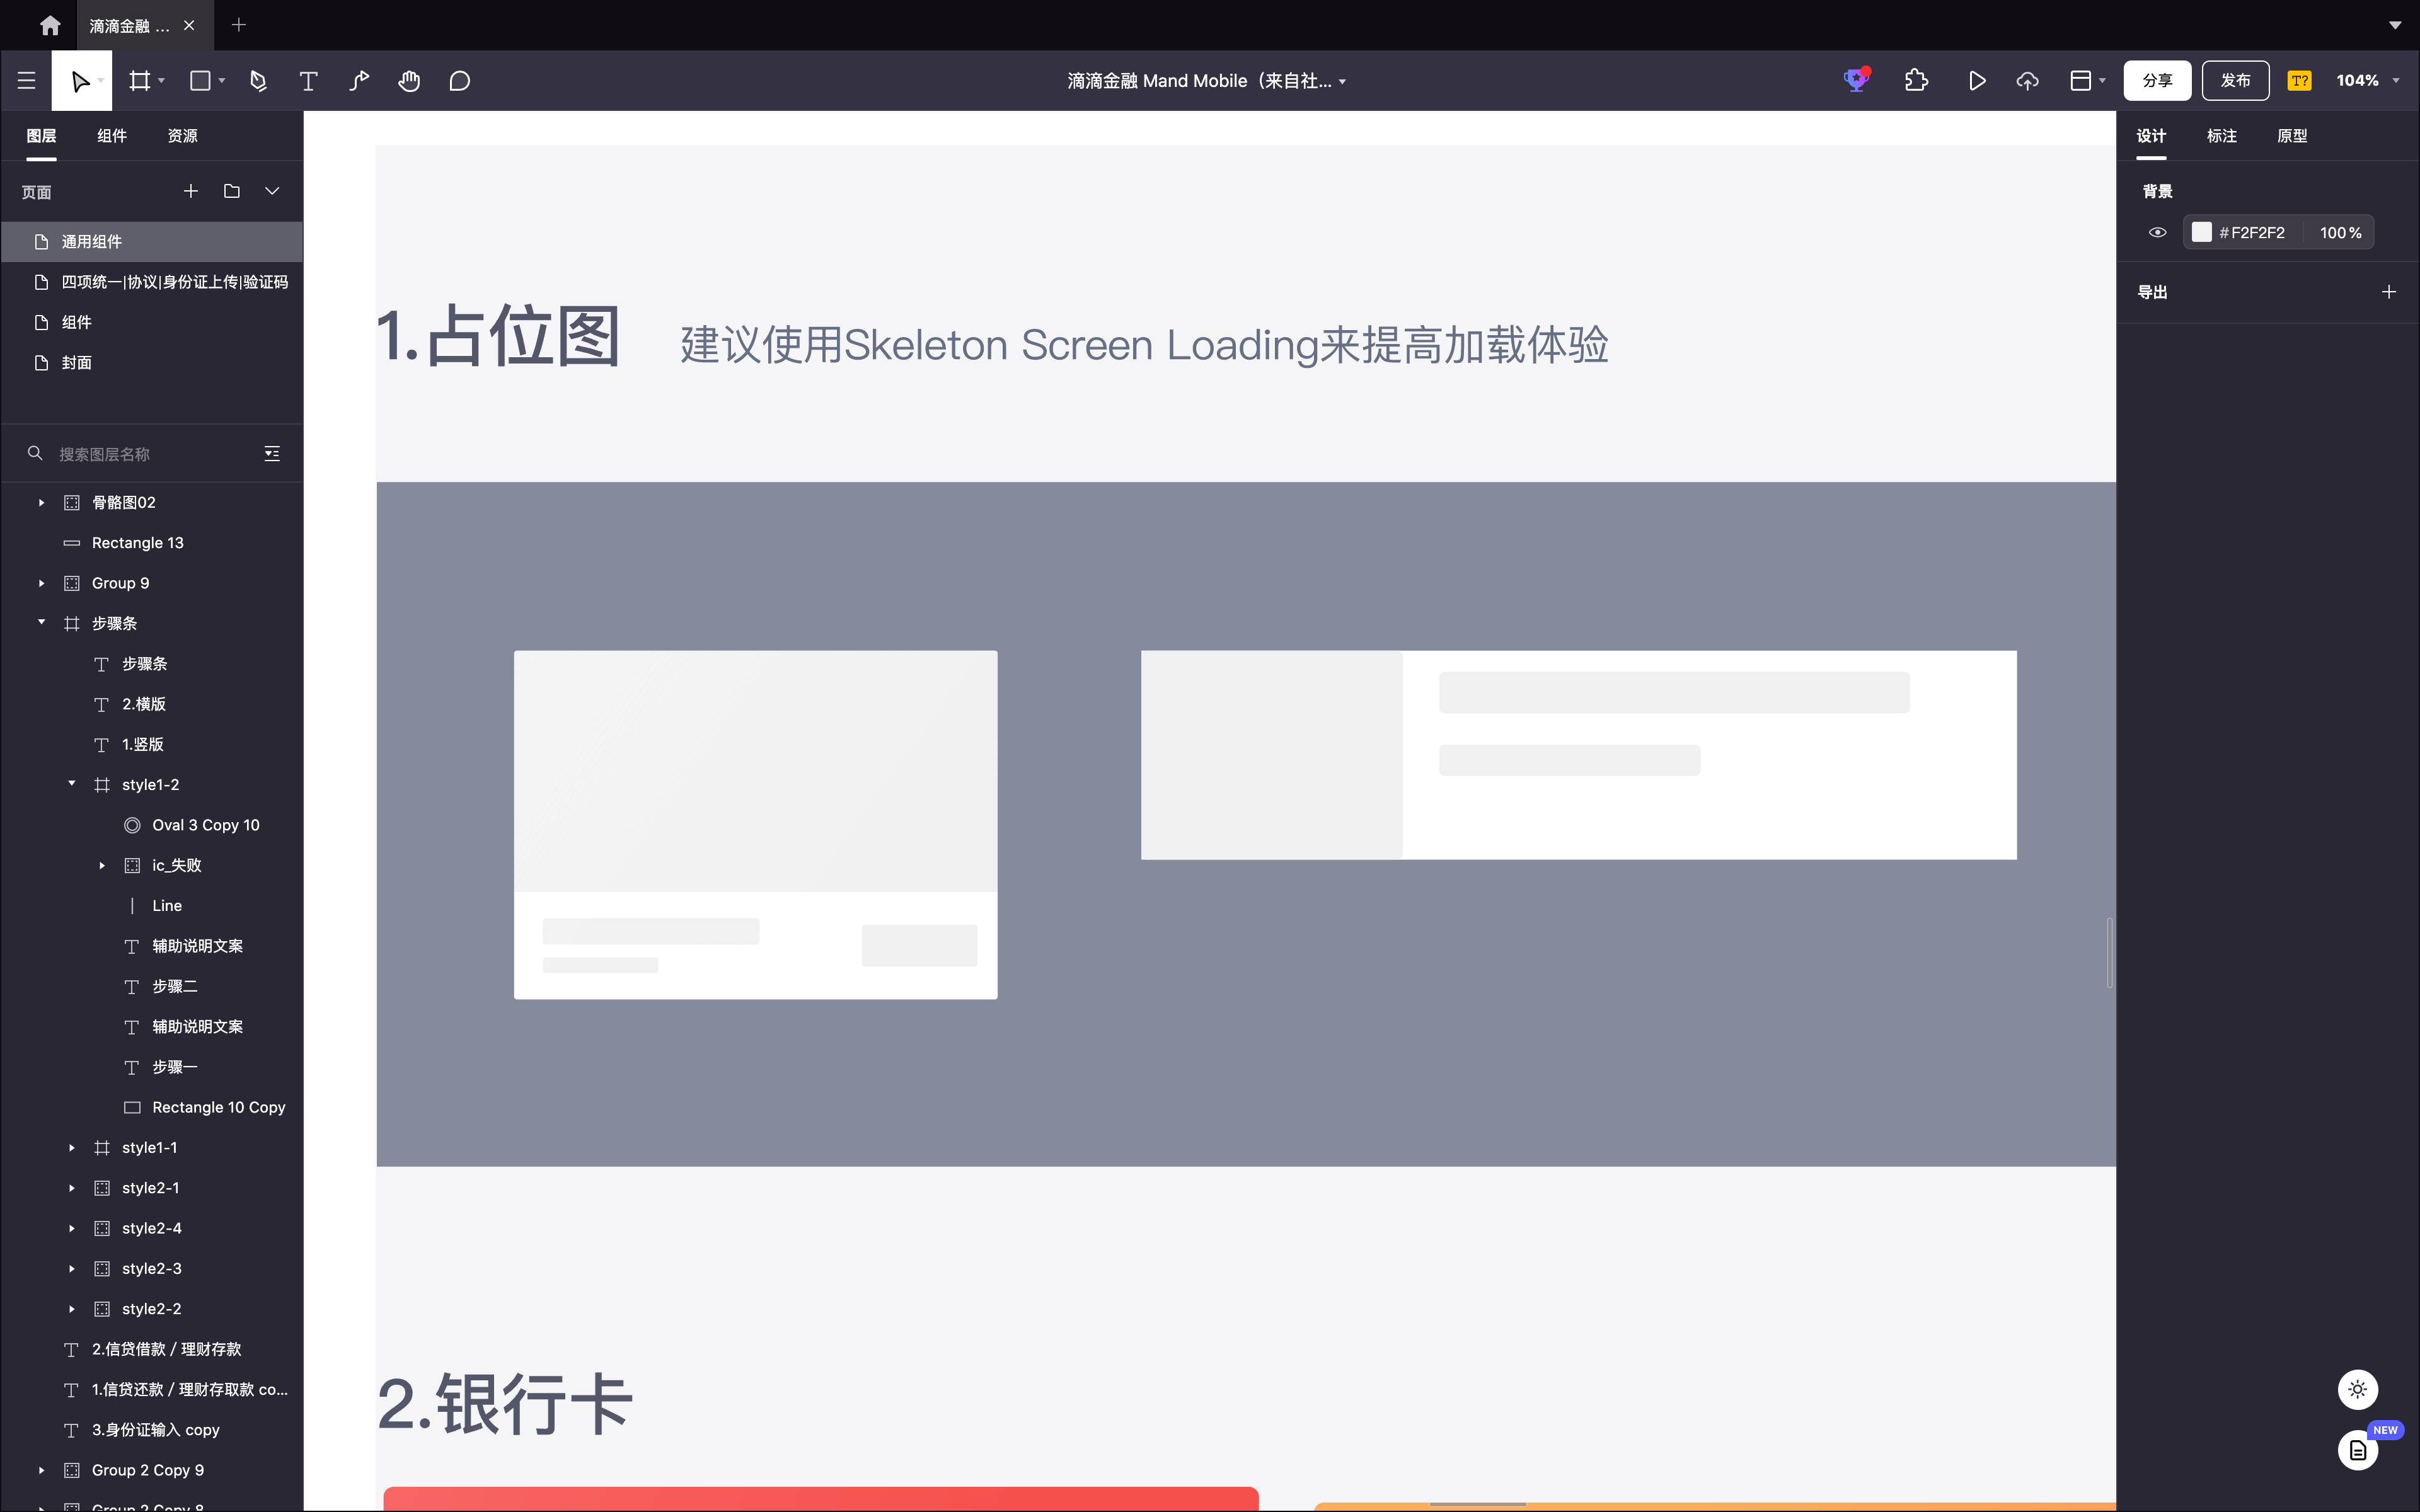Image resolution: width=2420 pixels, height=1512 pixels.
Task: Switch to the 图层 tab
Action: [41, 136]
